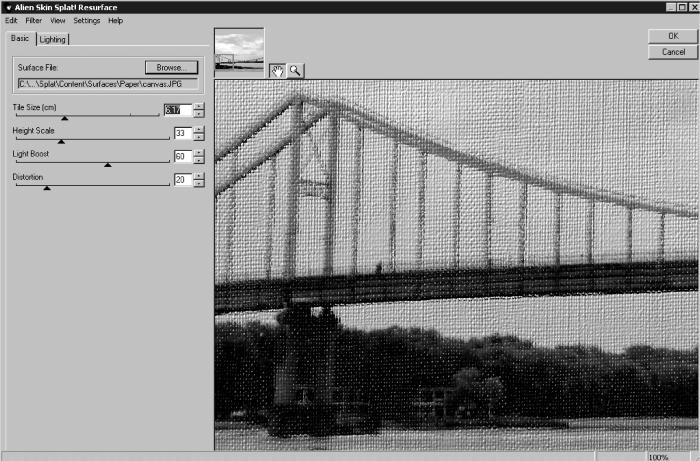This screenshot has width=700, height=461.
Task: Increase Distortion with up arrow
Action: (x=199, y=176)
